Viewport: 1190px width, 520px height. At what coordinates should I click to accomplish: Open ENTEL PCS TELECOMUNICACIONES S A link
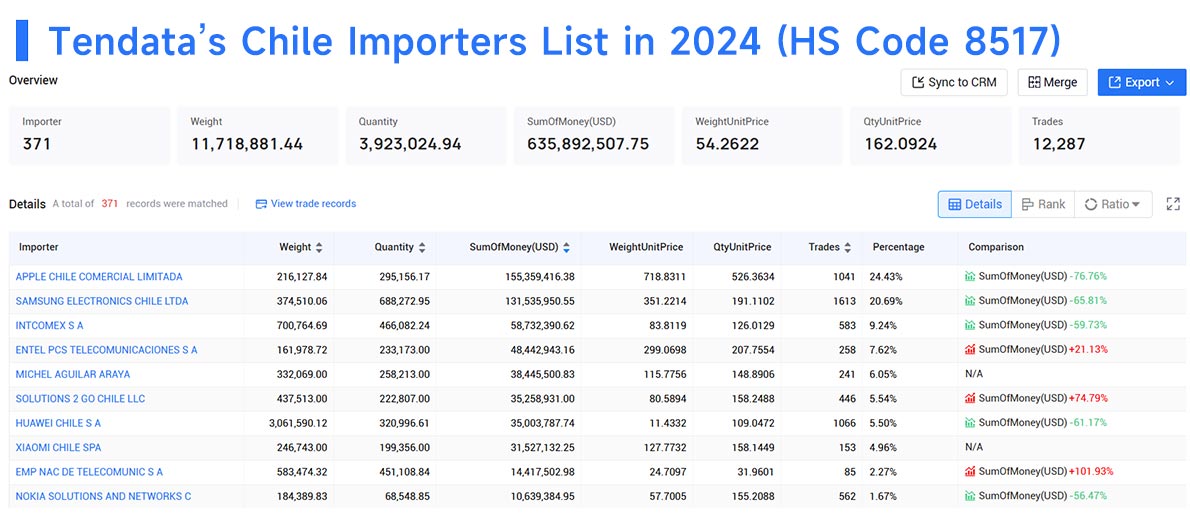[106, 349]
